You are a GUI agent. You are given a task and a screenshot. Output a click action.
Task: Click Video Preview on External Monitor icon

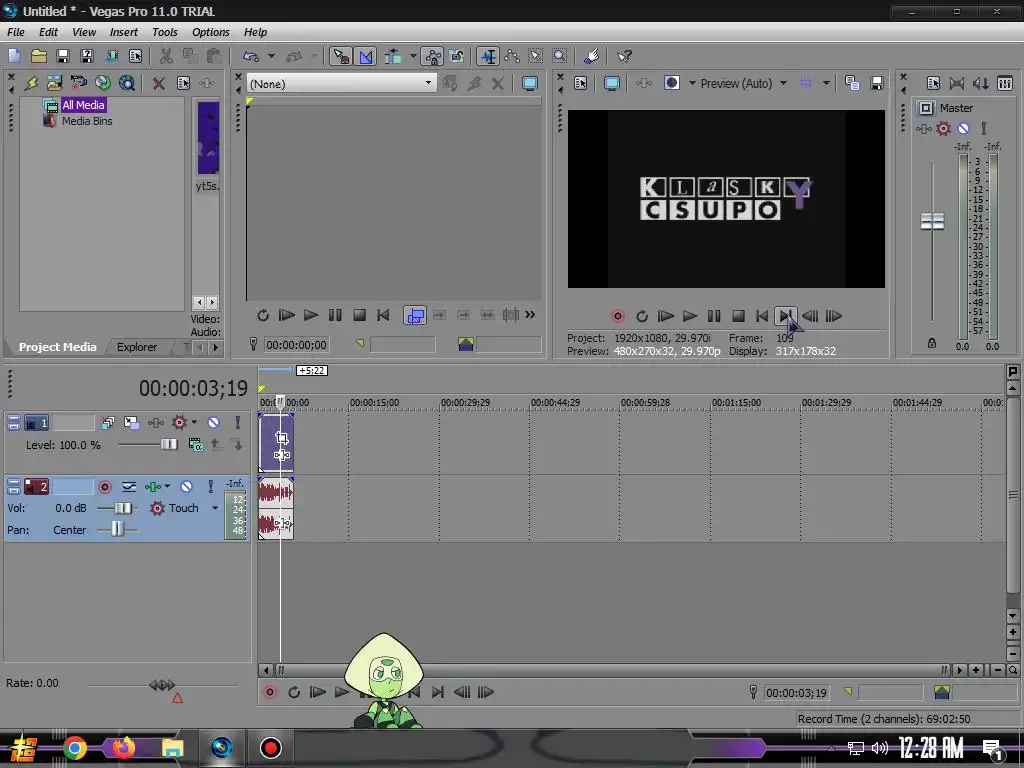coord(611,83)
